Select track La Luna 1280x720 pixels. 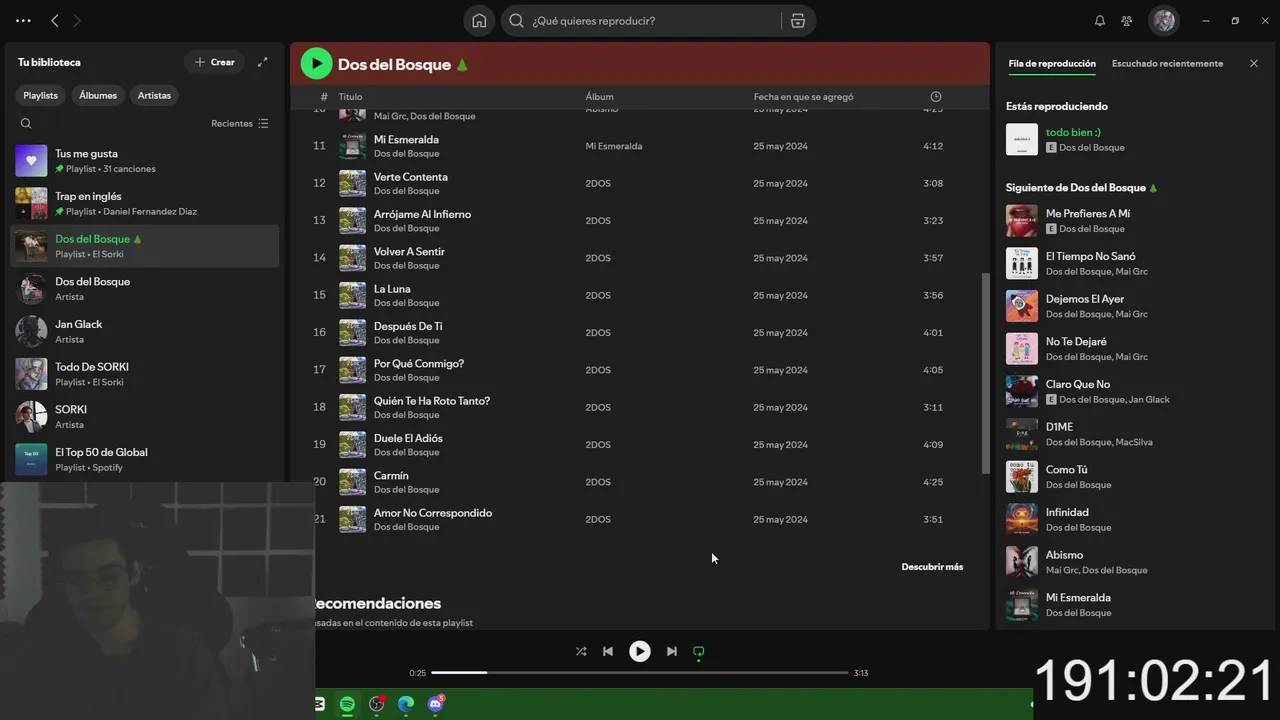(640, 295)
